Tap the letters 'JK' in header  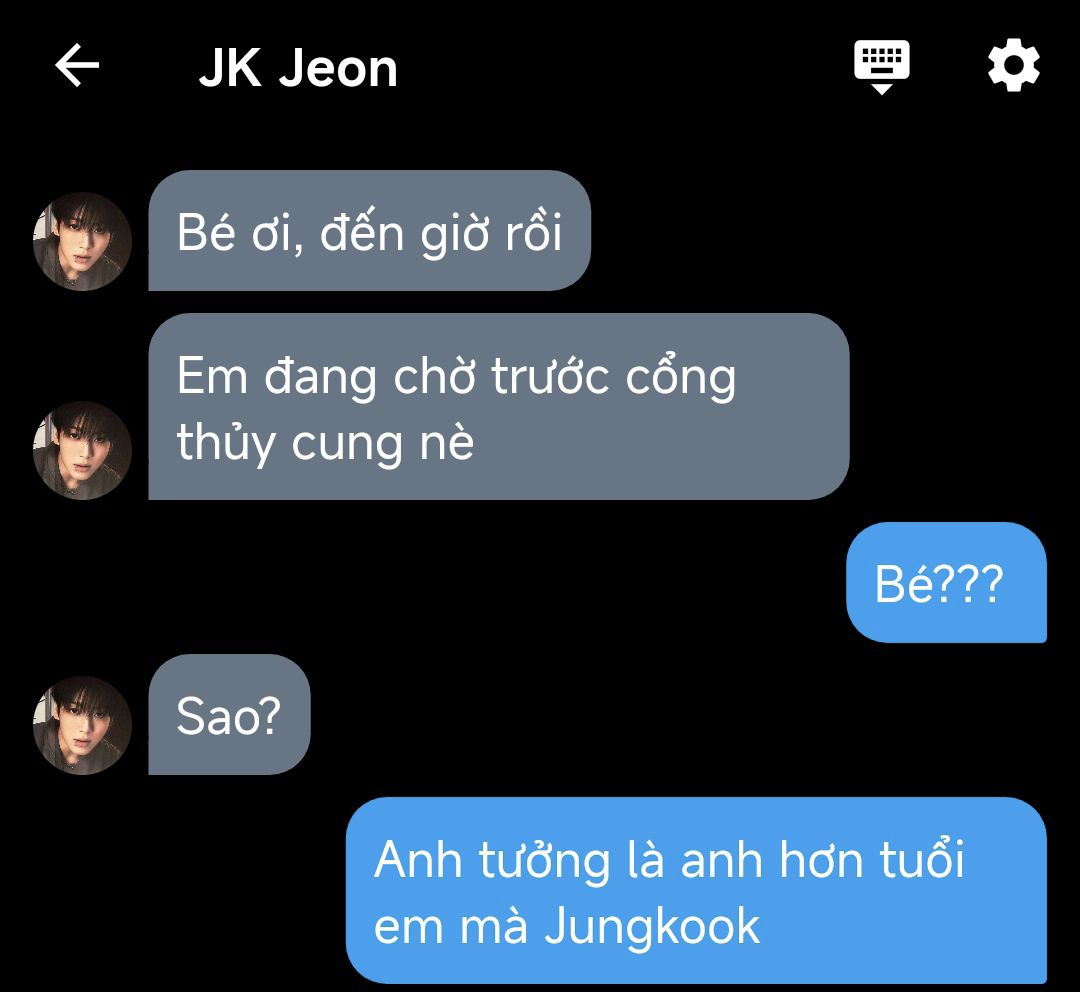(x=230, y=68)
